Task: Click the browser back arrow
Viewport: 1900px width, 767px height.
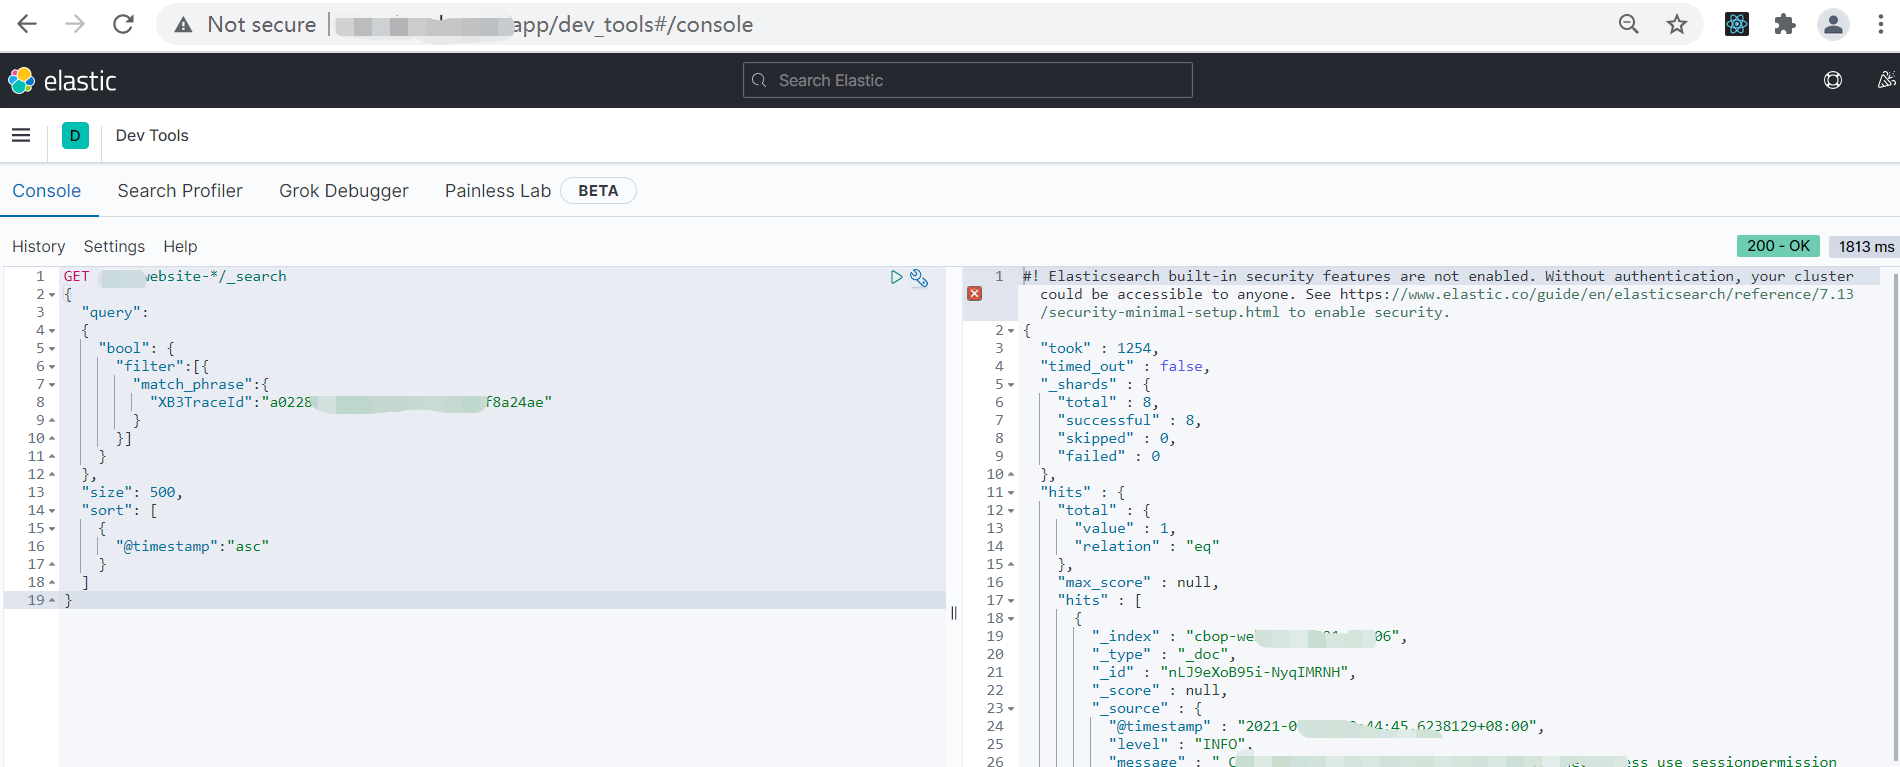Action: pos(27,24)
